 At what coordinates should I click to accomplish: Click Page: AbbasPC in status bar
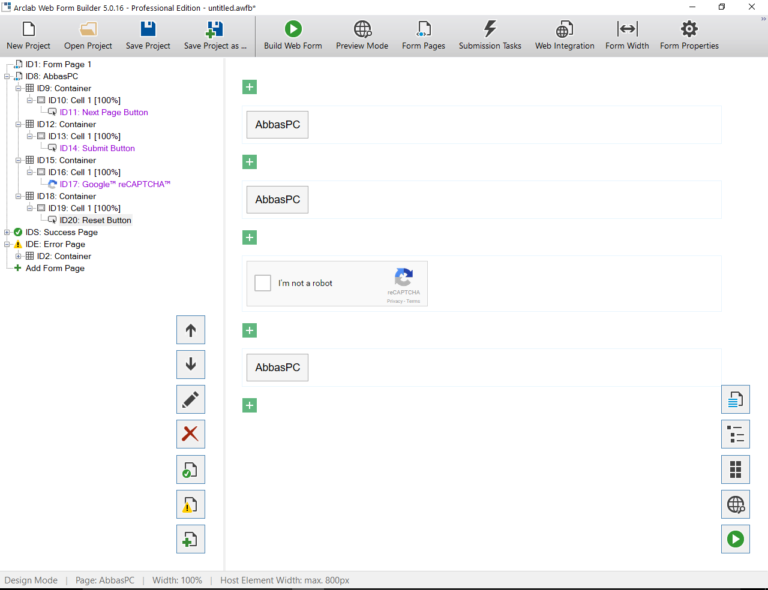pos(105,580)
